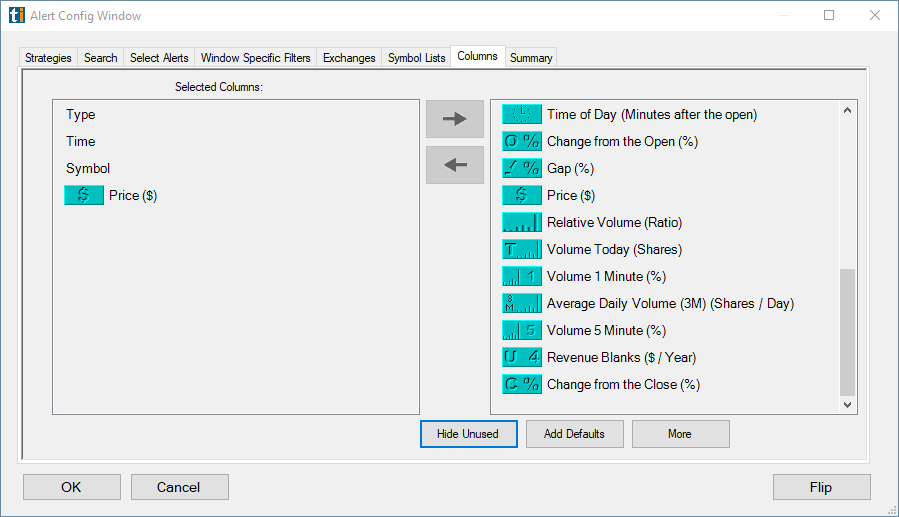Click the Gap (%) icon
Image resolution: width=899 pixels, height=517 pixels.
pyautogui.click(x=522, y=168)
